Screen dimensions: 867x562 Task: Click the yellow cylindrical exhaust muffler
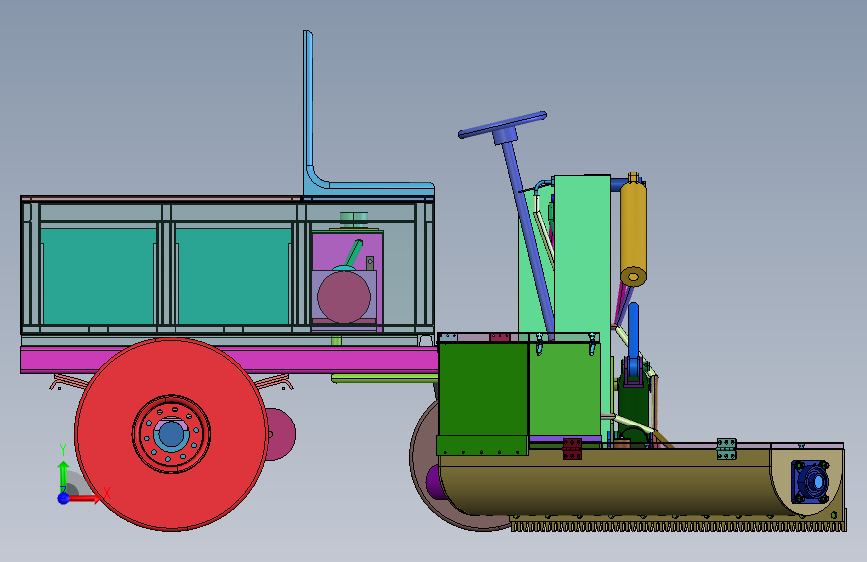634,231
